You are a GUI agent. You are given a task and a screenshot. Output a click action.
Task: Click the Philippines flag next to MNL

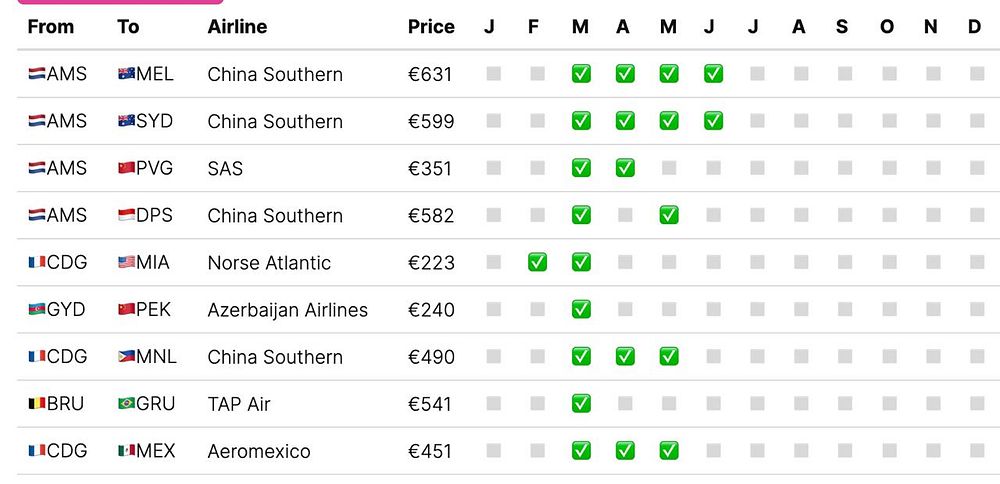[126, 356]
